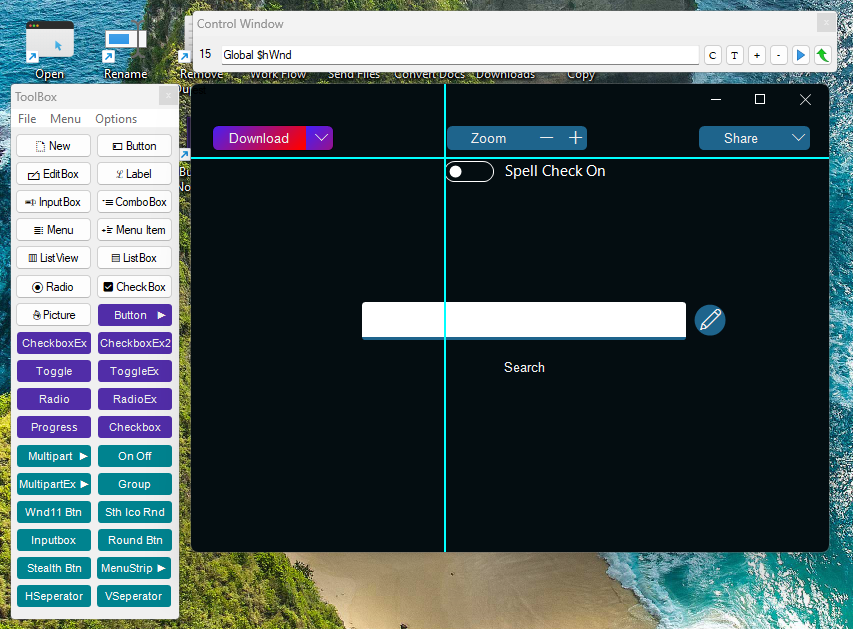Click the Progress tool
The image size is (853, 629).
pyautogui.click(x=54, y=427)
